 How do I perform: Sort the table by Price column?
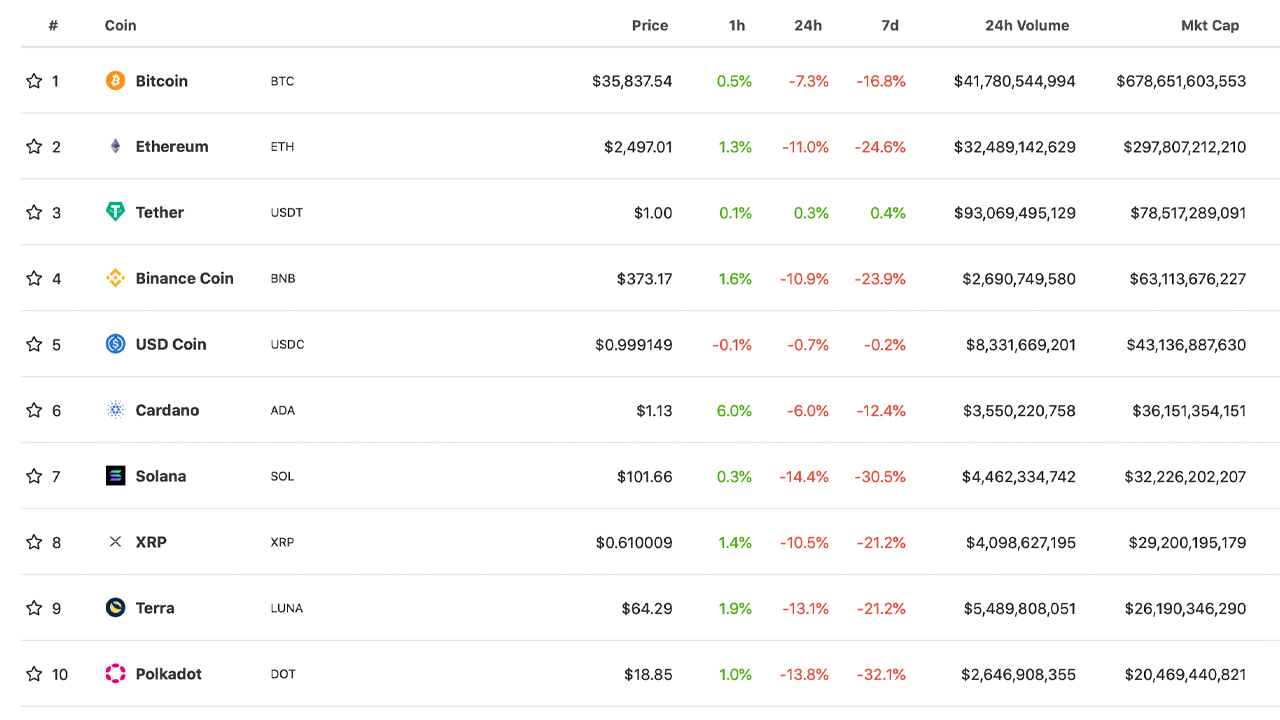click(649, 26)
